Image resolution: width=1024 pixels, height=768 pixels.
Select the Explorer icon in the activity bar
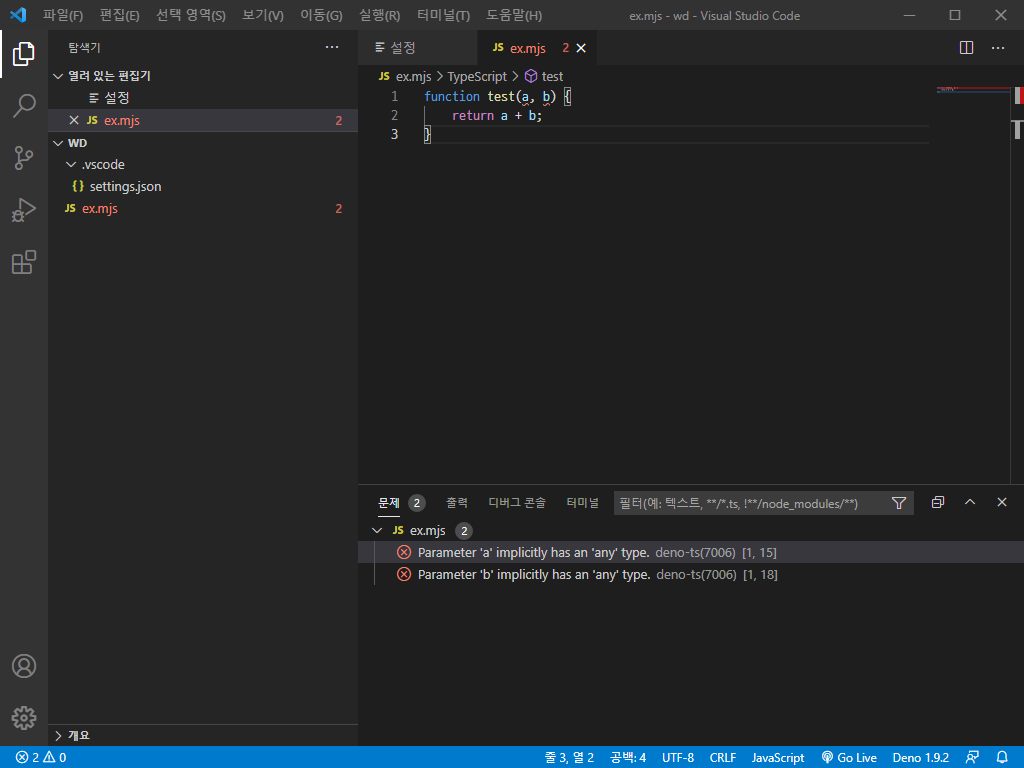[x=24, y=54]
